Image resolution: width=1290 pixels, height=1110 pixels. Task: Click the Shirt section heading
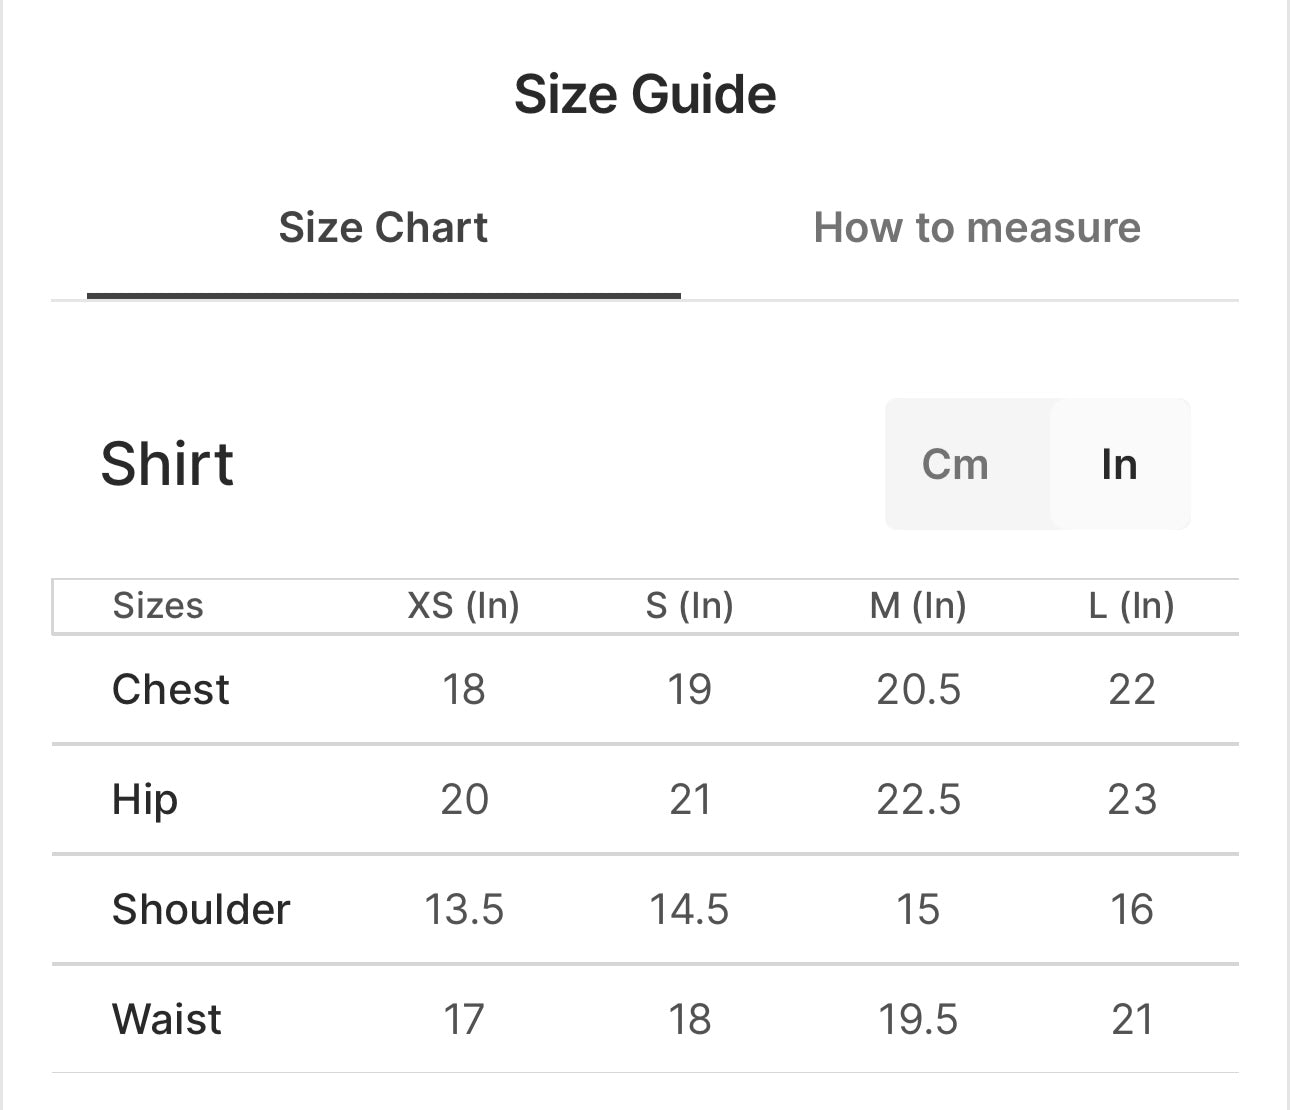click(x=167, y=464)
